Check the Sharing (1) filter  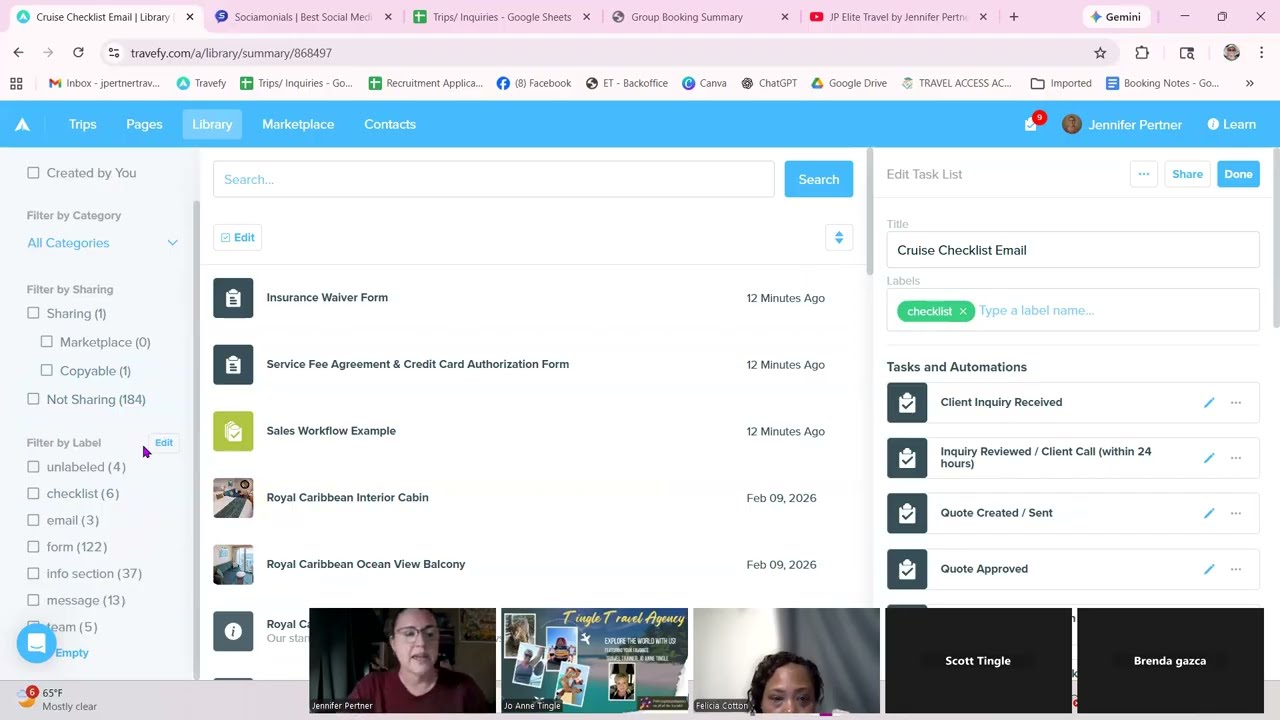(33, 313)
